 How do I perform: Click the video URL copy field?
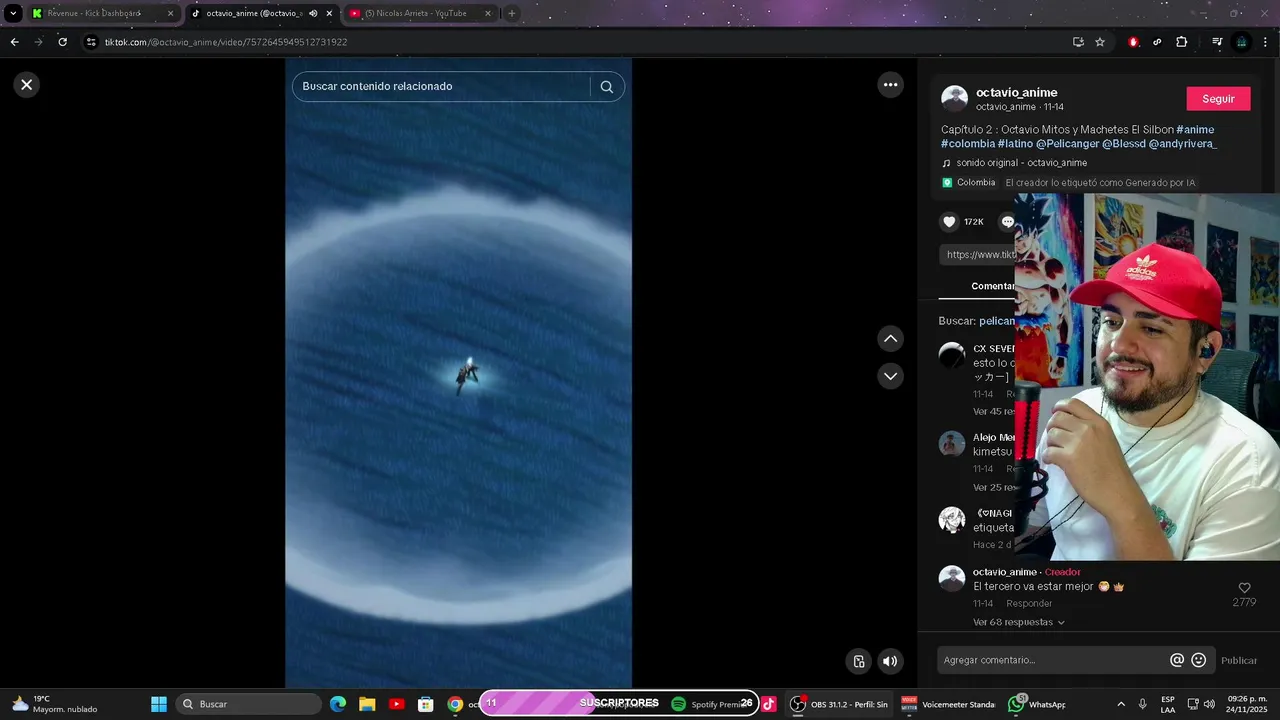click(978, 255)
